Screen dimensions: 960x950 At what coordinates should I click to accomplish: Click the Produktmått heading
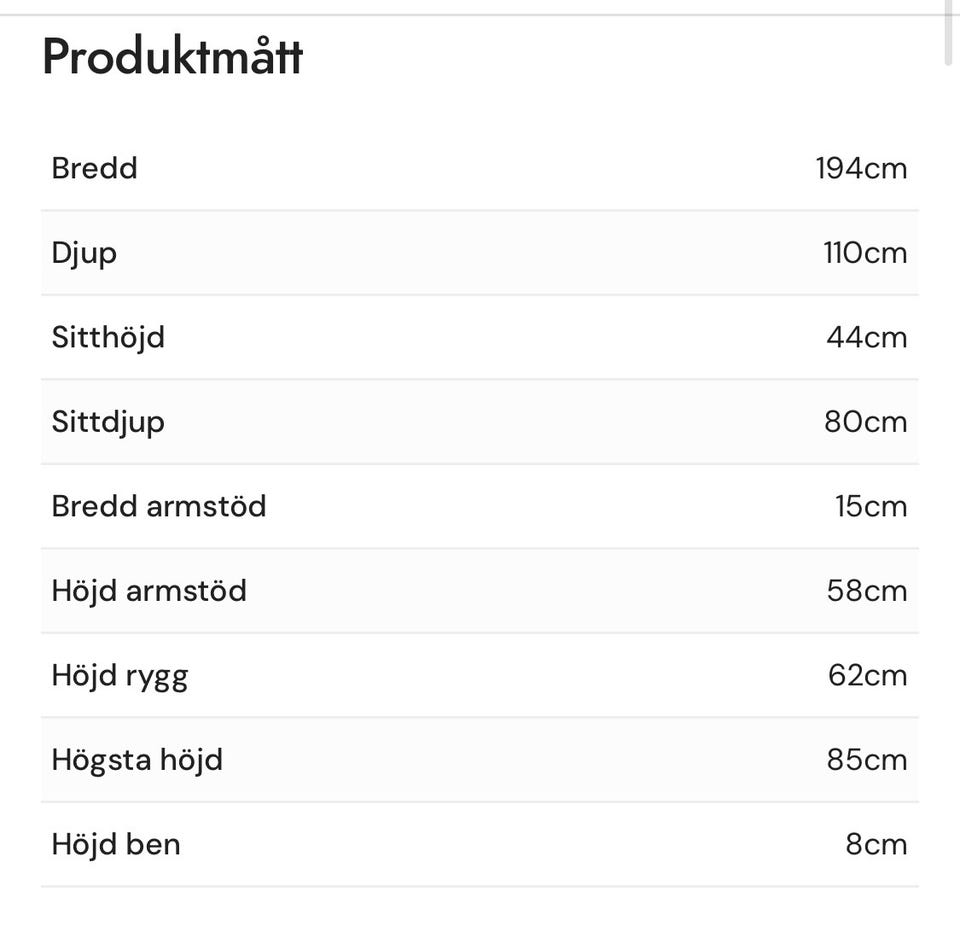(x=172, y=57)
